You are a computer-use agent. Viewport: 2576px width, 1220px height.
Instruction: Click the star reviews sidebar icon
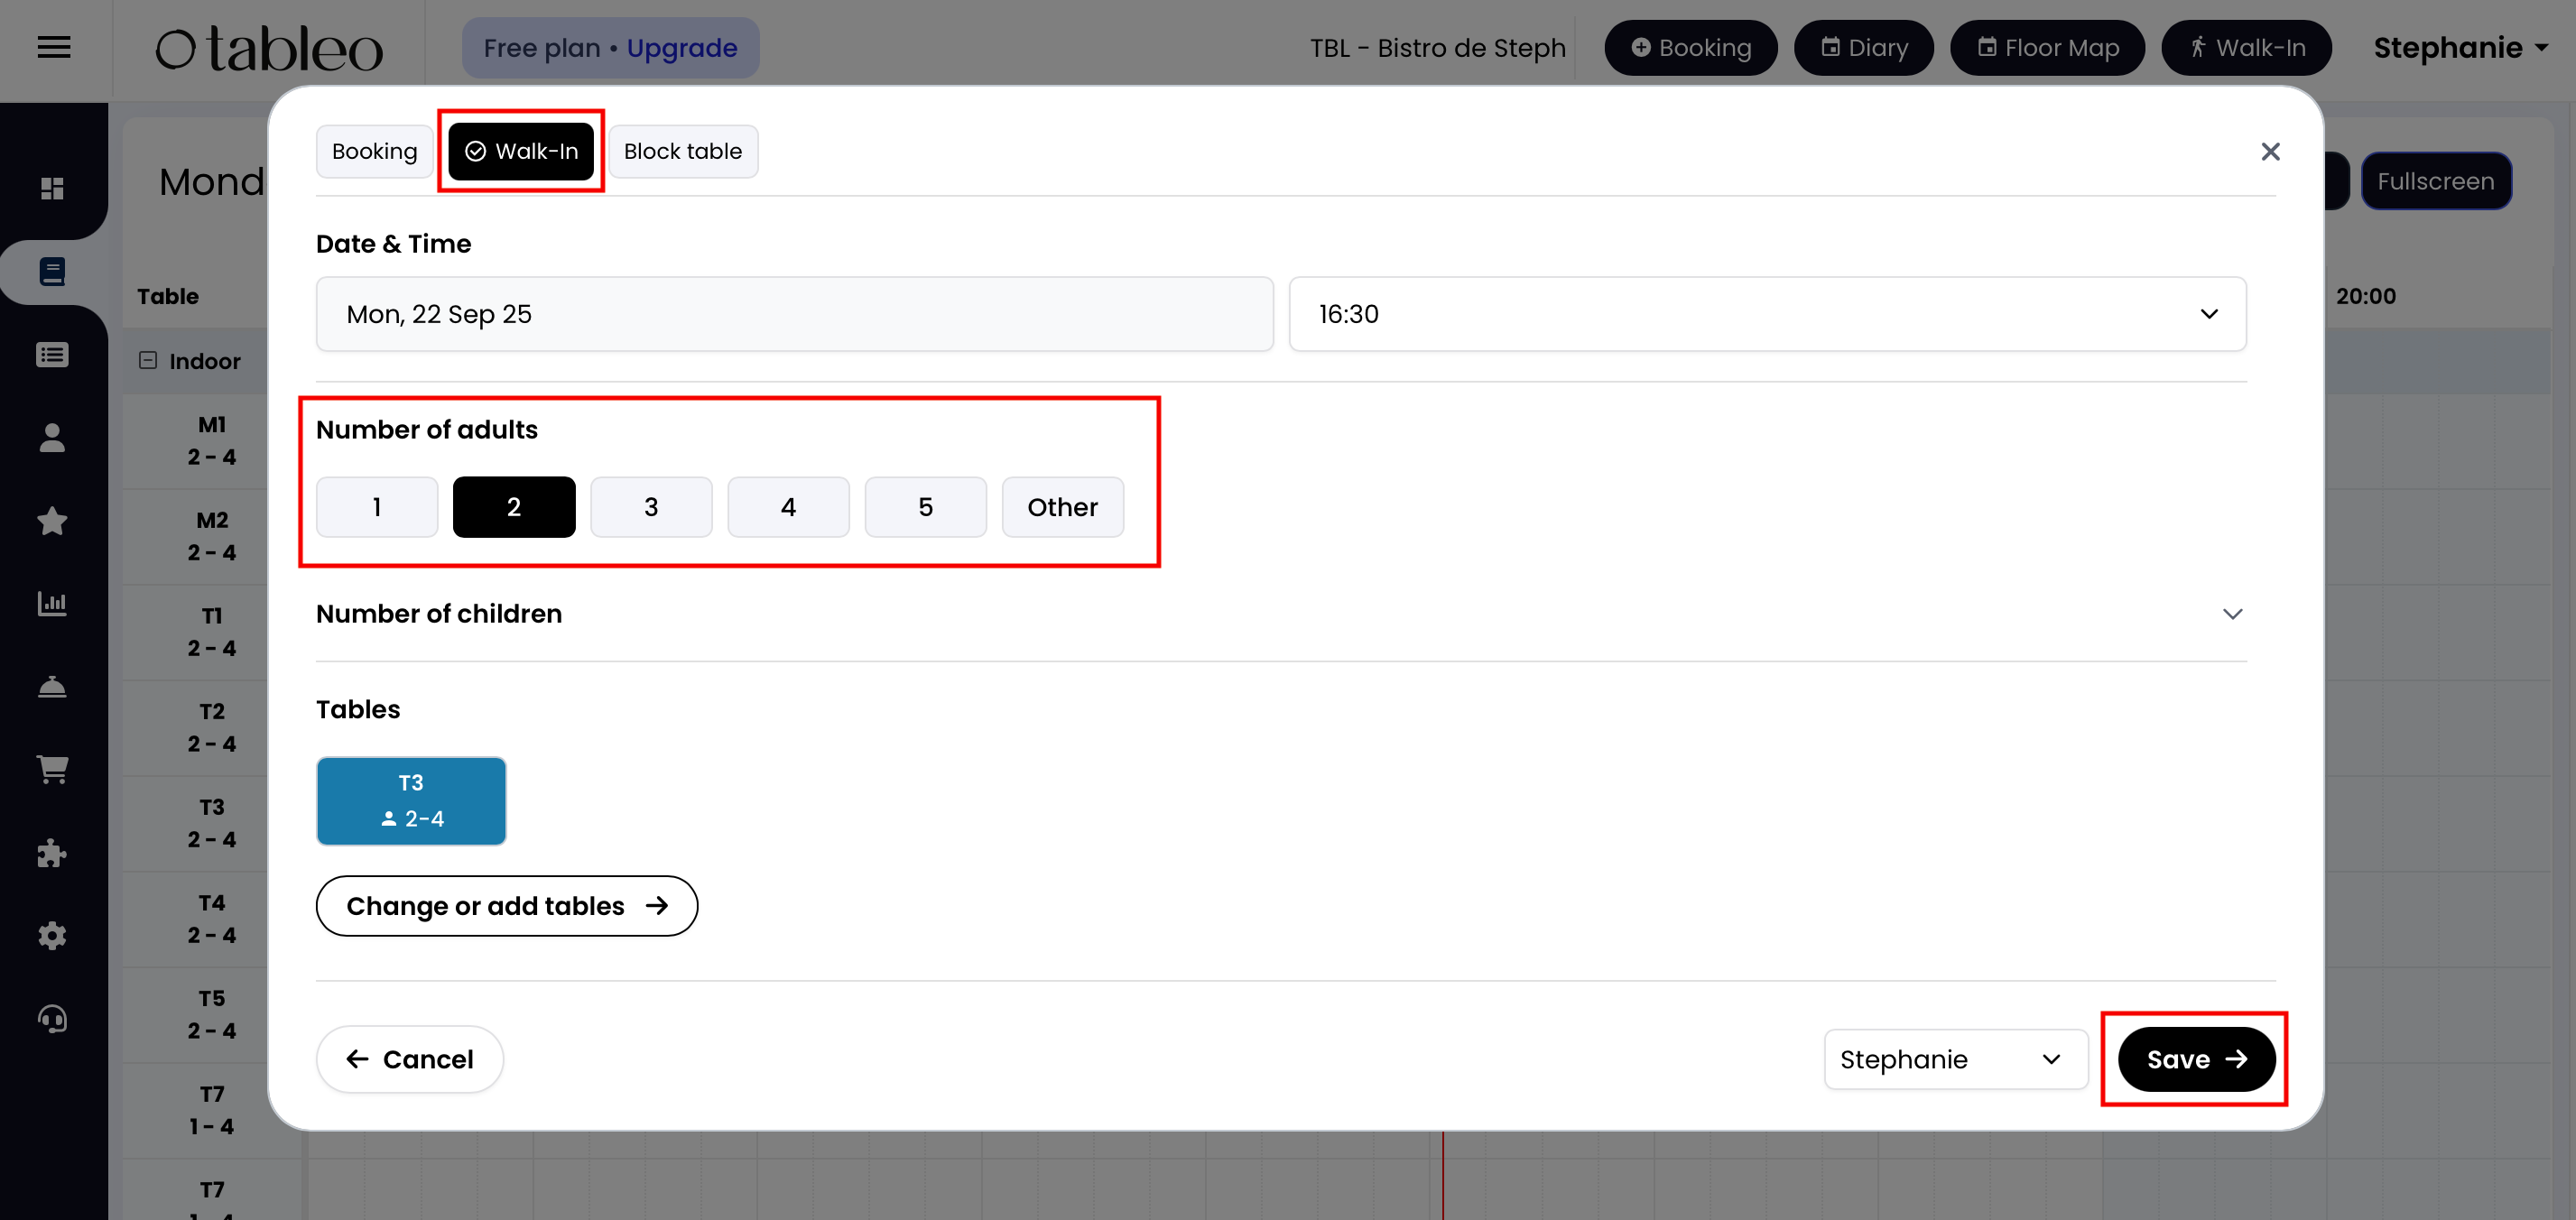[x=52, y=521]
